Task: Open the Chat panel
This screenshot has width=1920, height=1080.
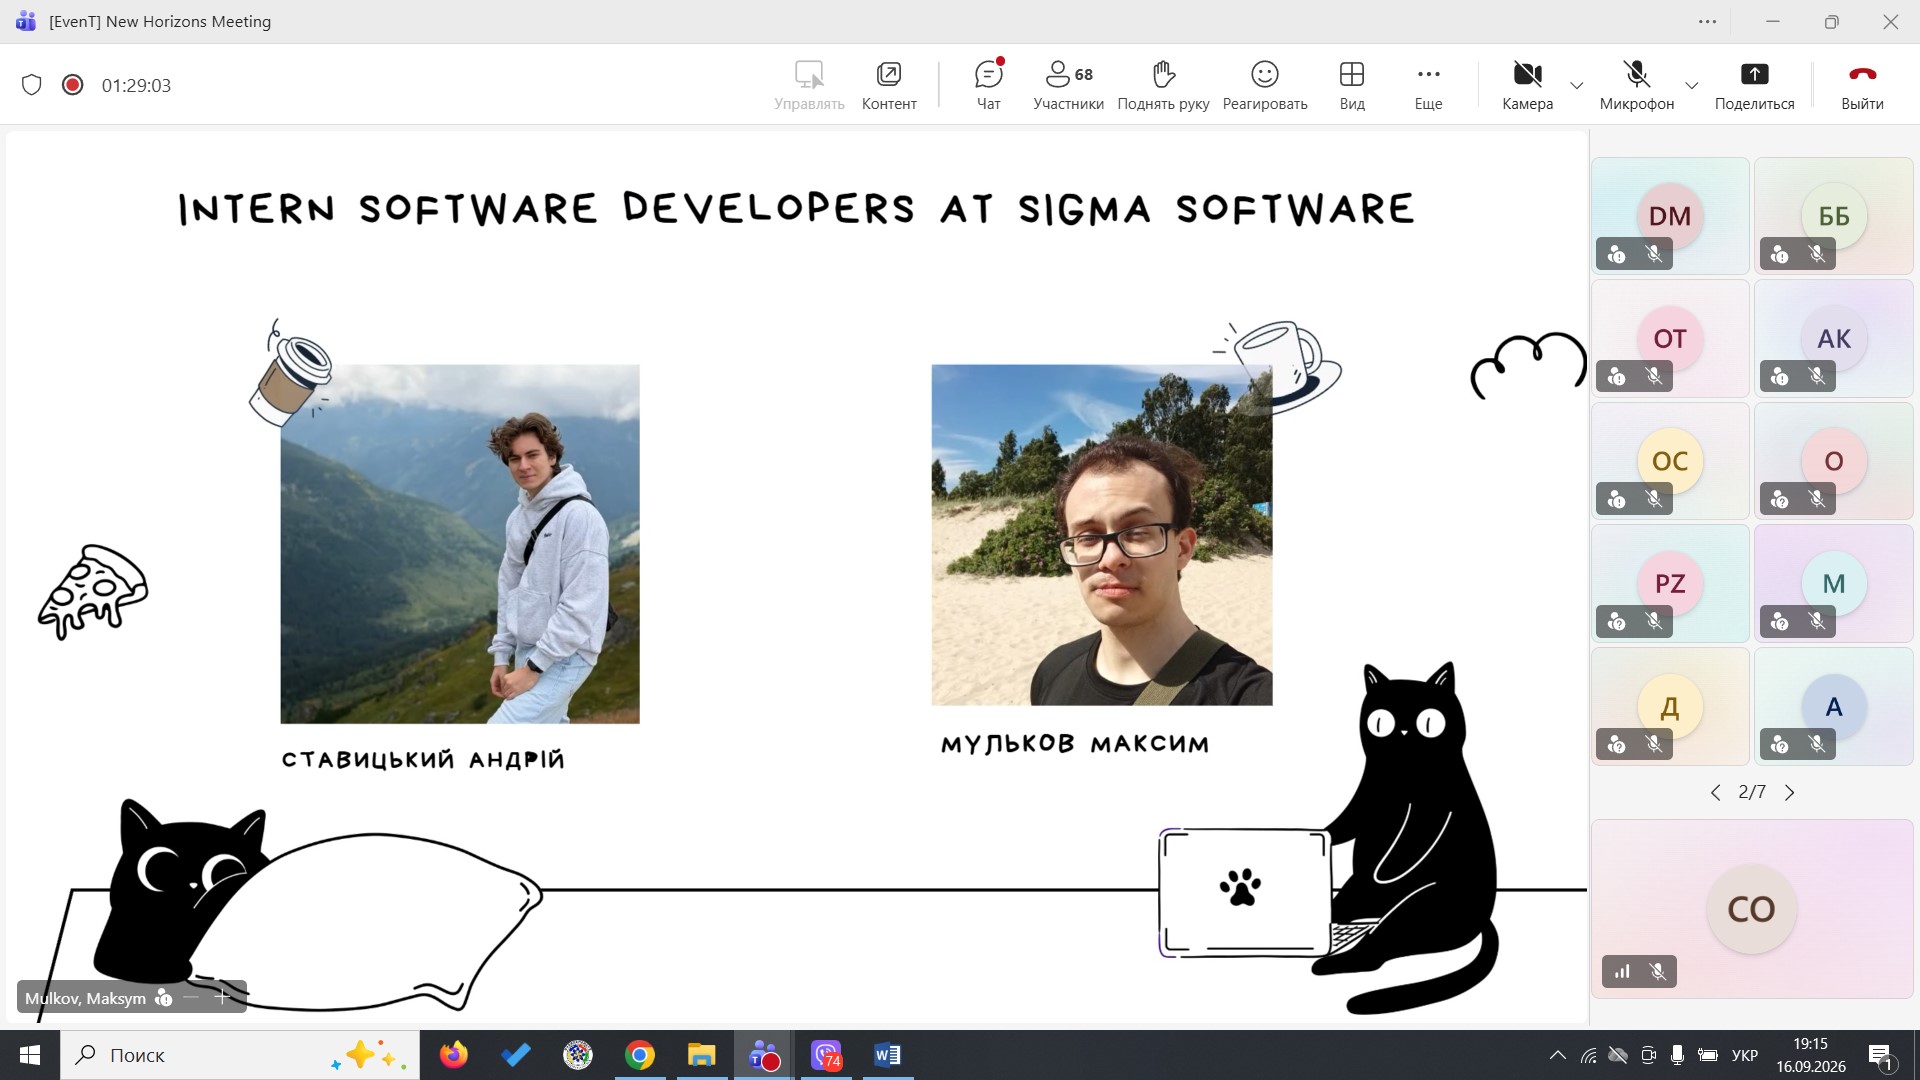Action: pos(988,85)
